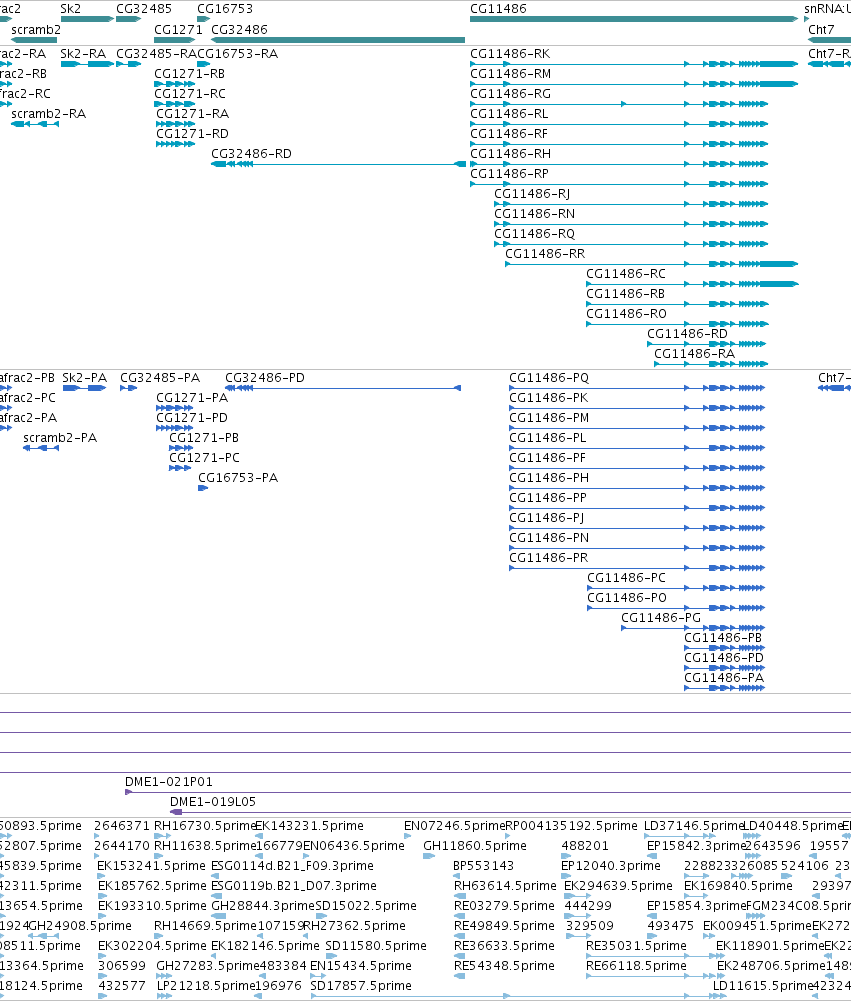Select transcript CG1271-RB

click(189, 73)
